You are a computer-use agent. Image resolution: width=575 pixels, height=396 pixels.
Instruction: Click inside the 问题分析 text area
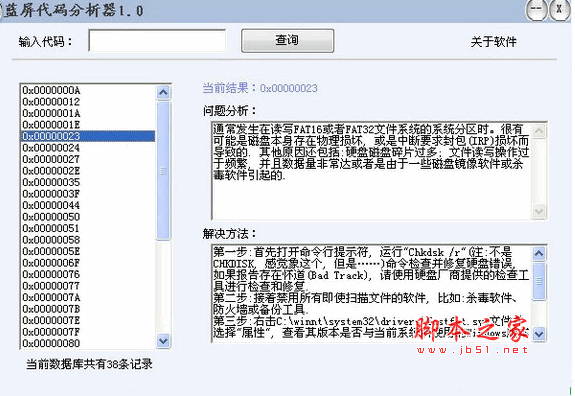click(372, 171)
